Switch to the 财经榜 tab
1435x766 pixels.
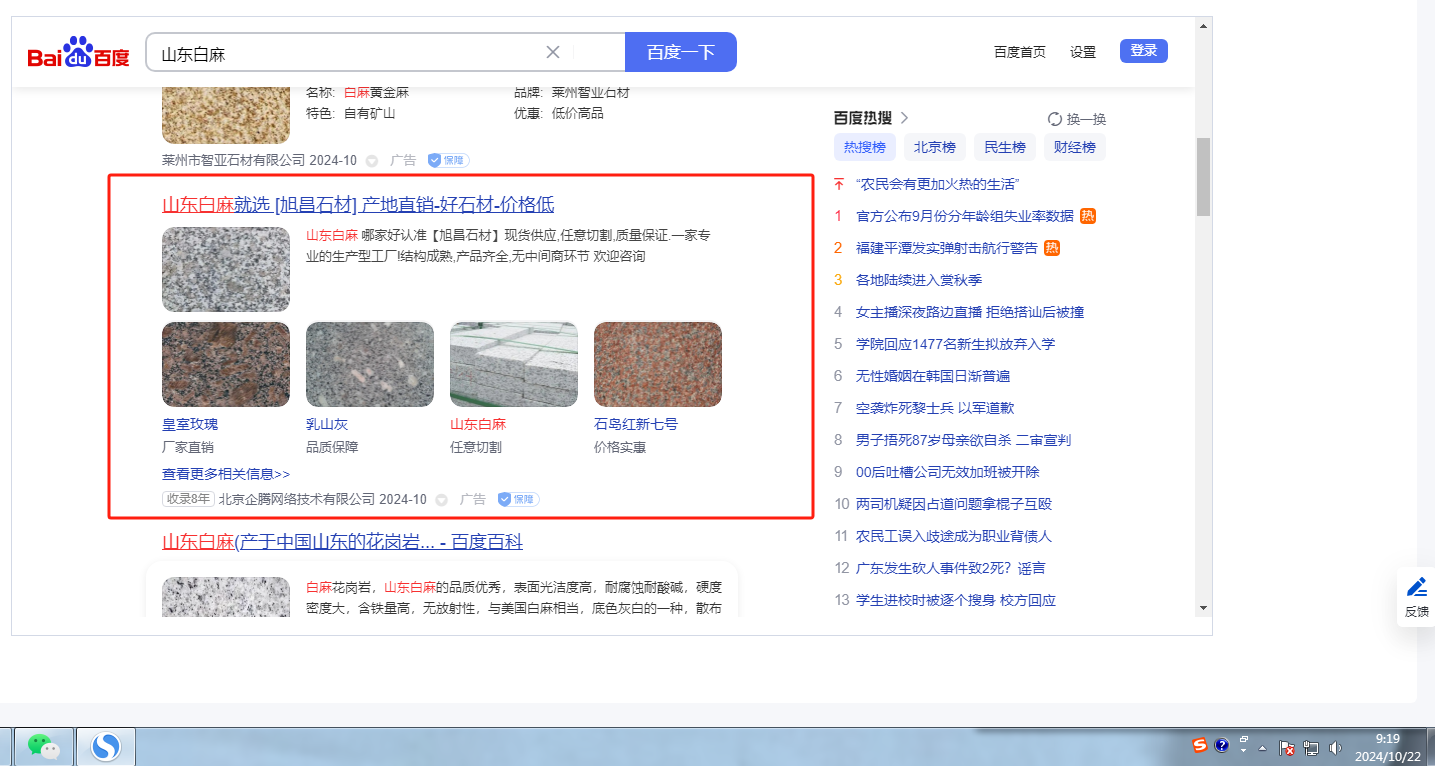click(x=1075, y=147)
